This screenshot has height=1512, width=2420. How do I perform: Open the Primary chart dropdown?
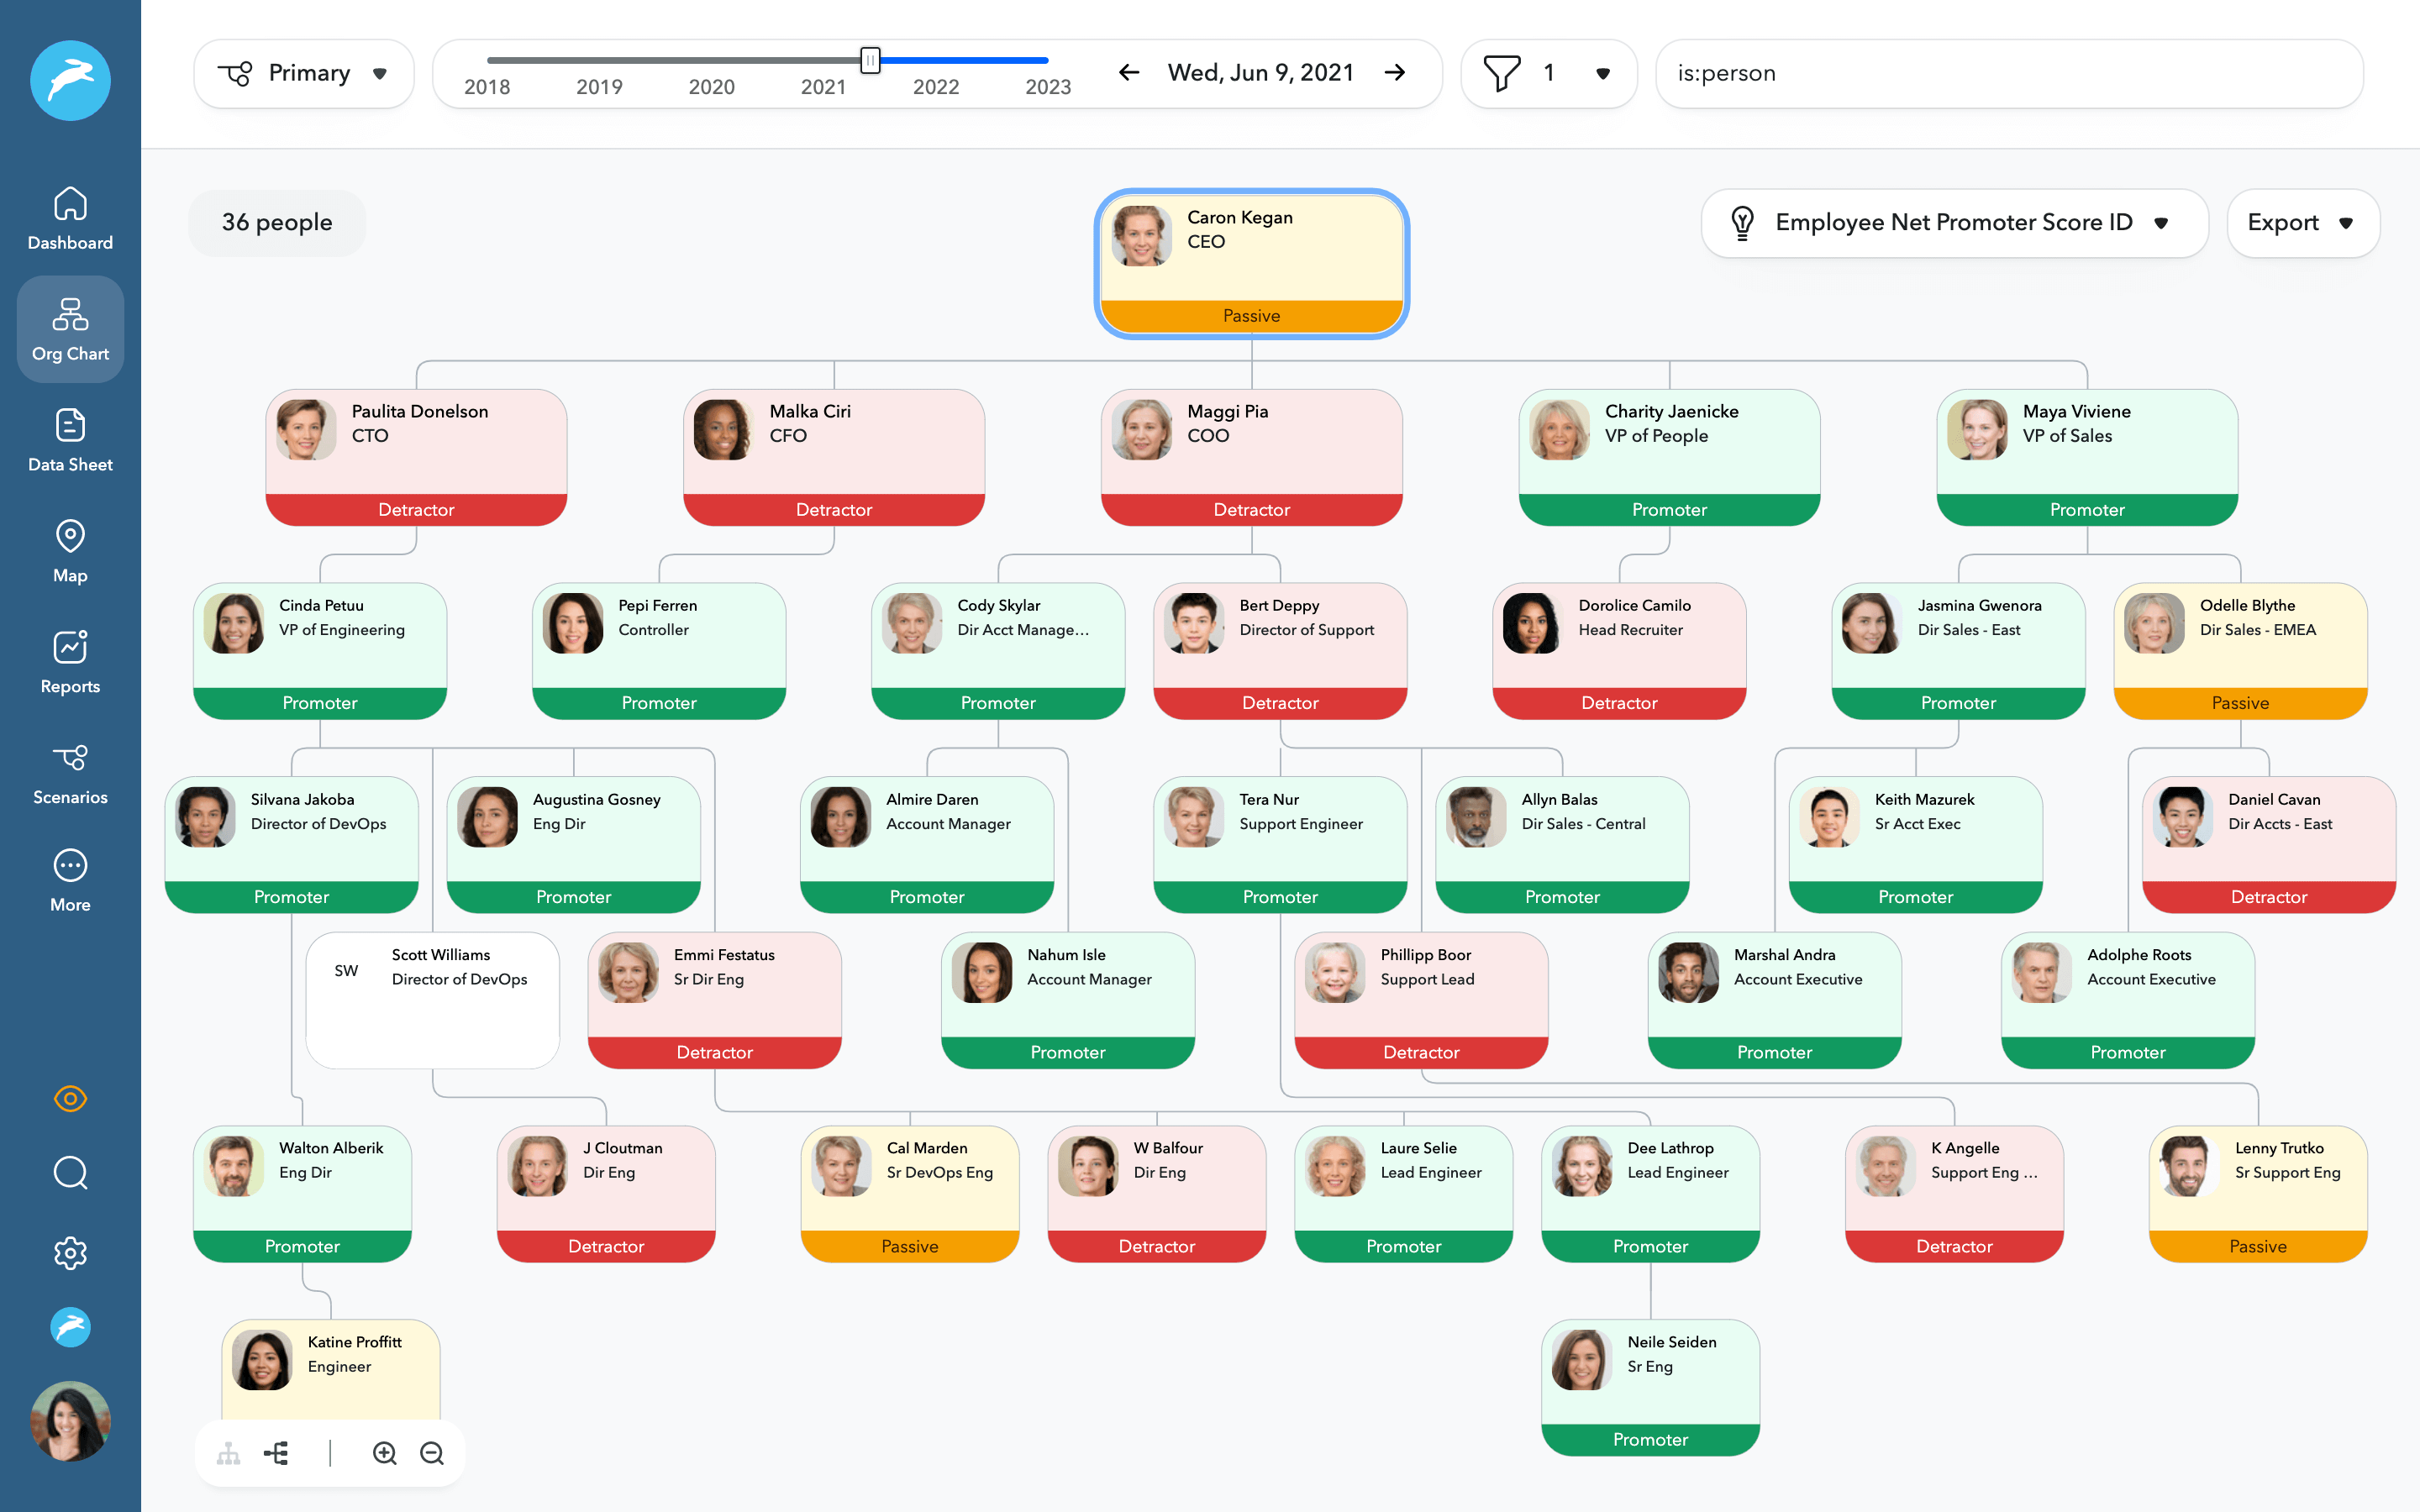point(303,73)
